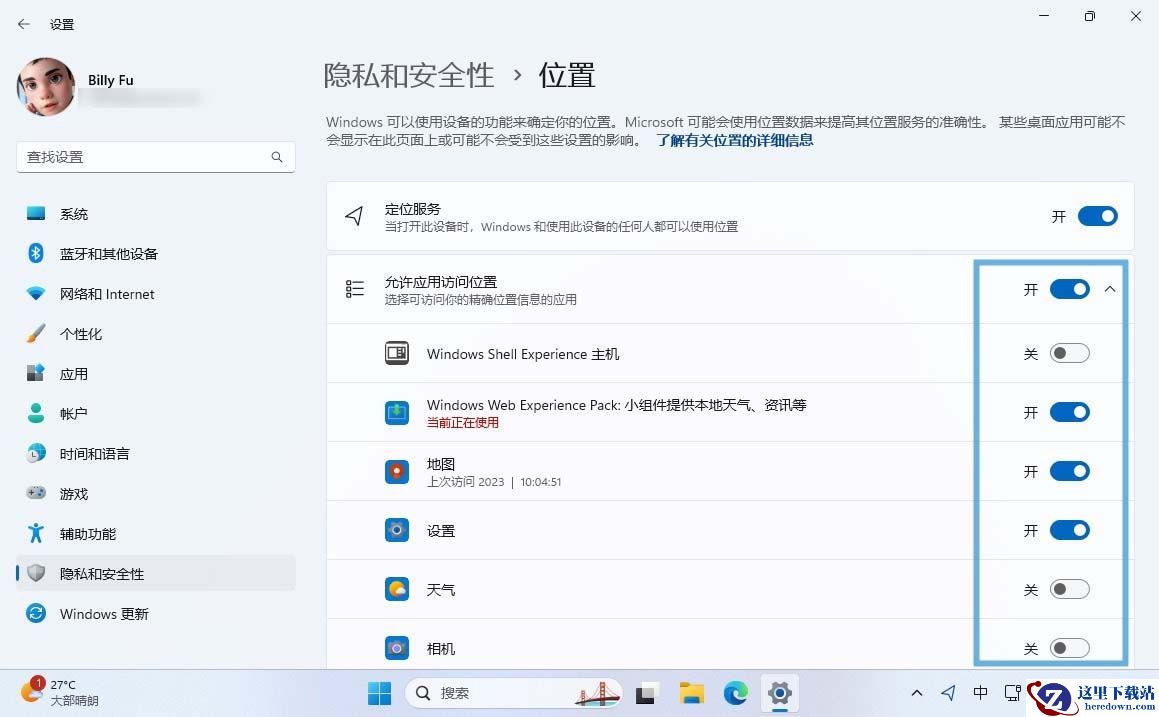Open Task View on the taskbar
Viewport: 1159px width, 717px height.
[646, 693]
